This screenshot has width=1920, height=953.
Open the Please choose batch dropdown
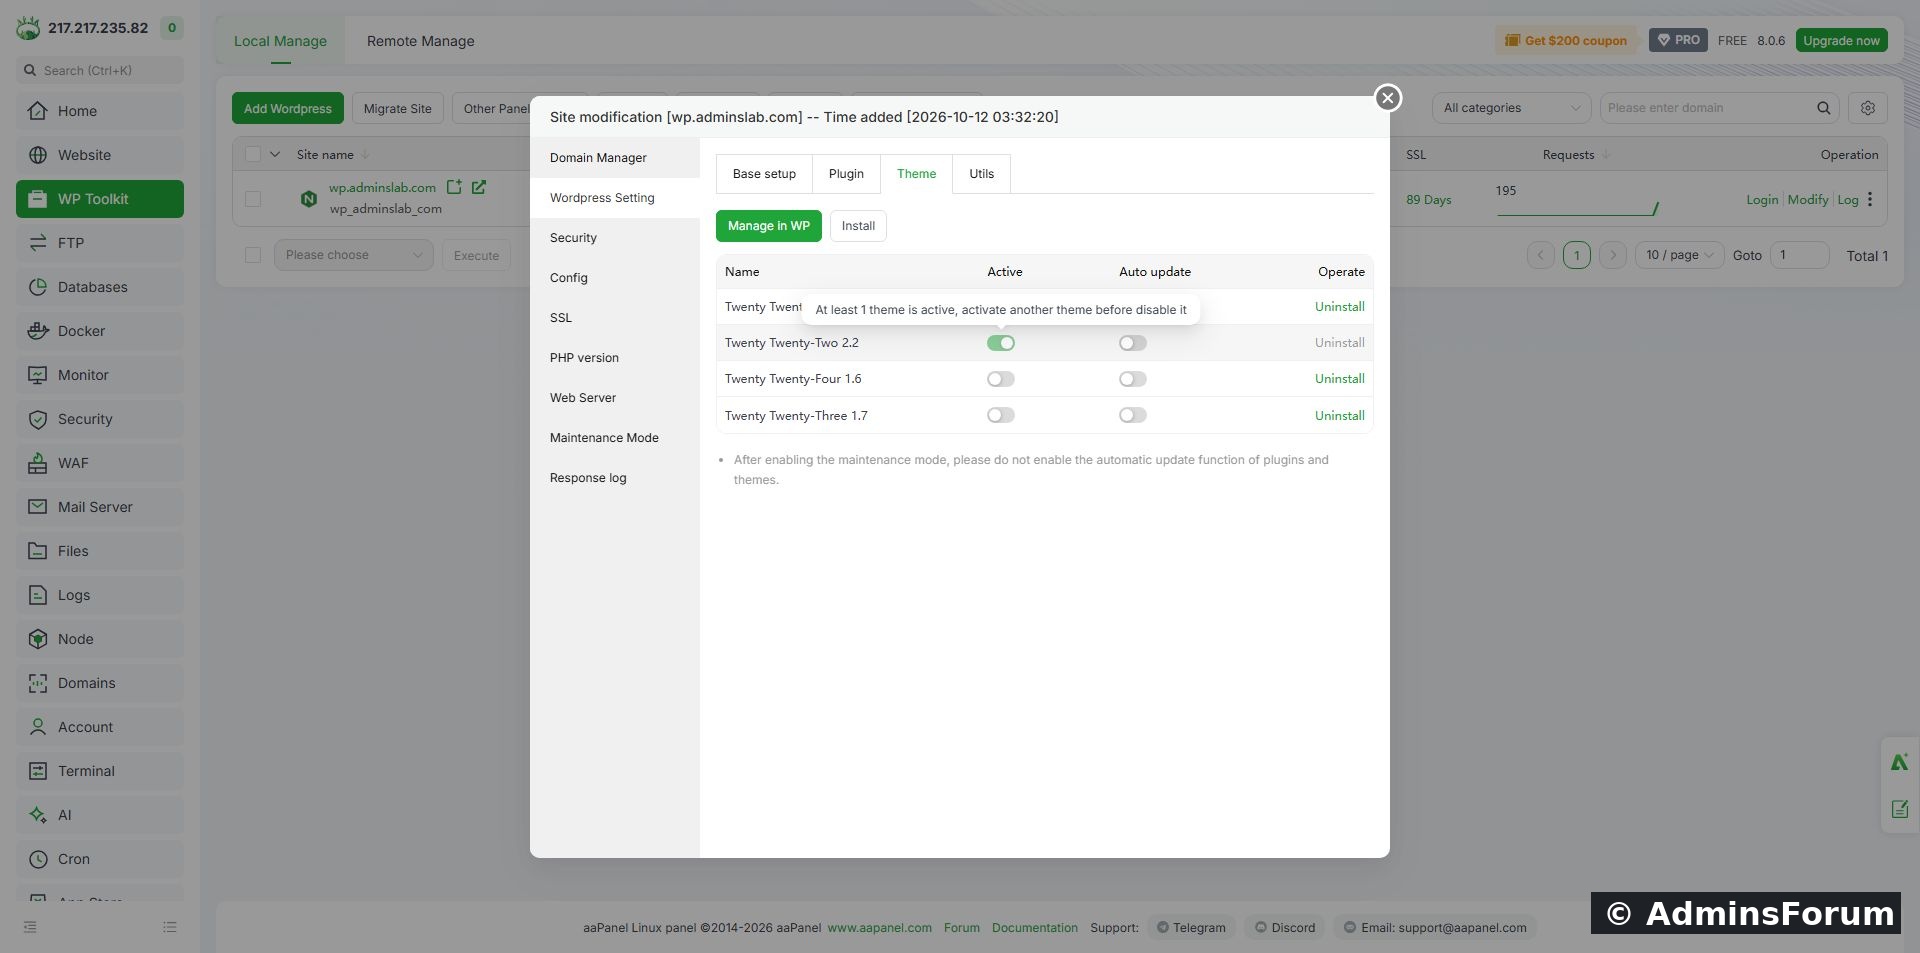[x=354, y=255]
